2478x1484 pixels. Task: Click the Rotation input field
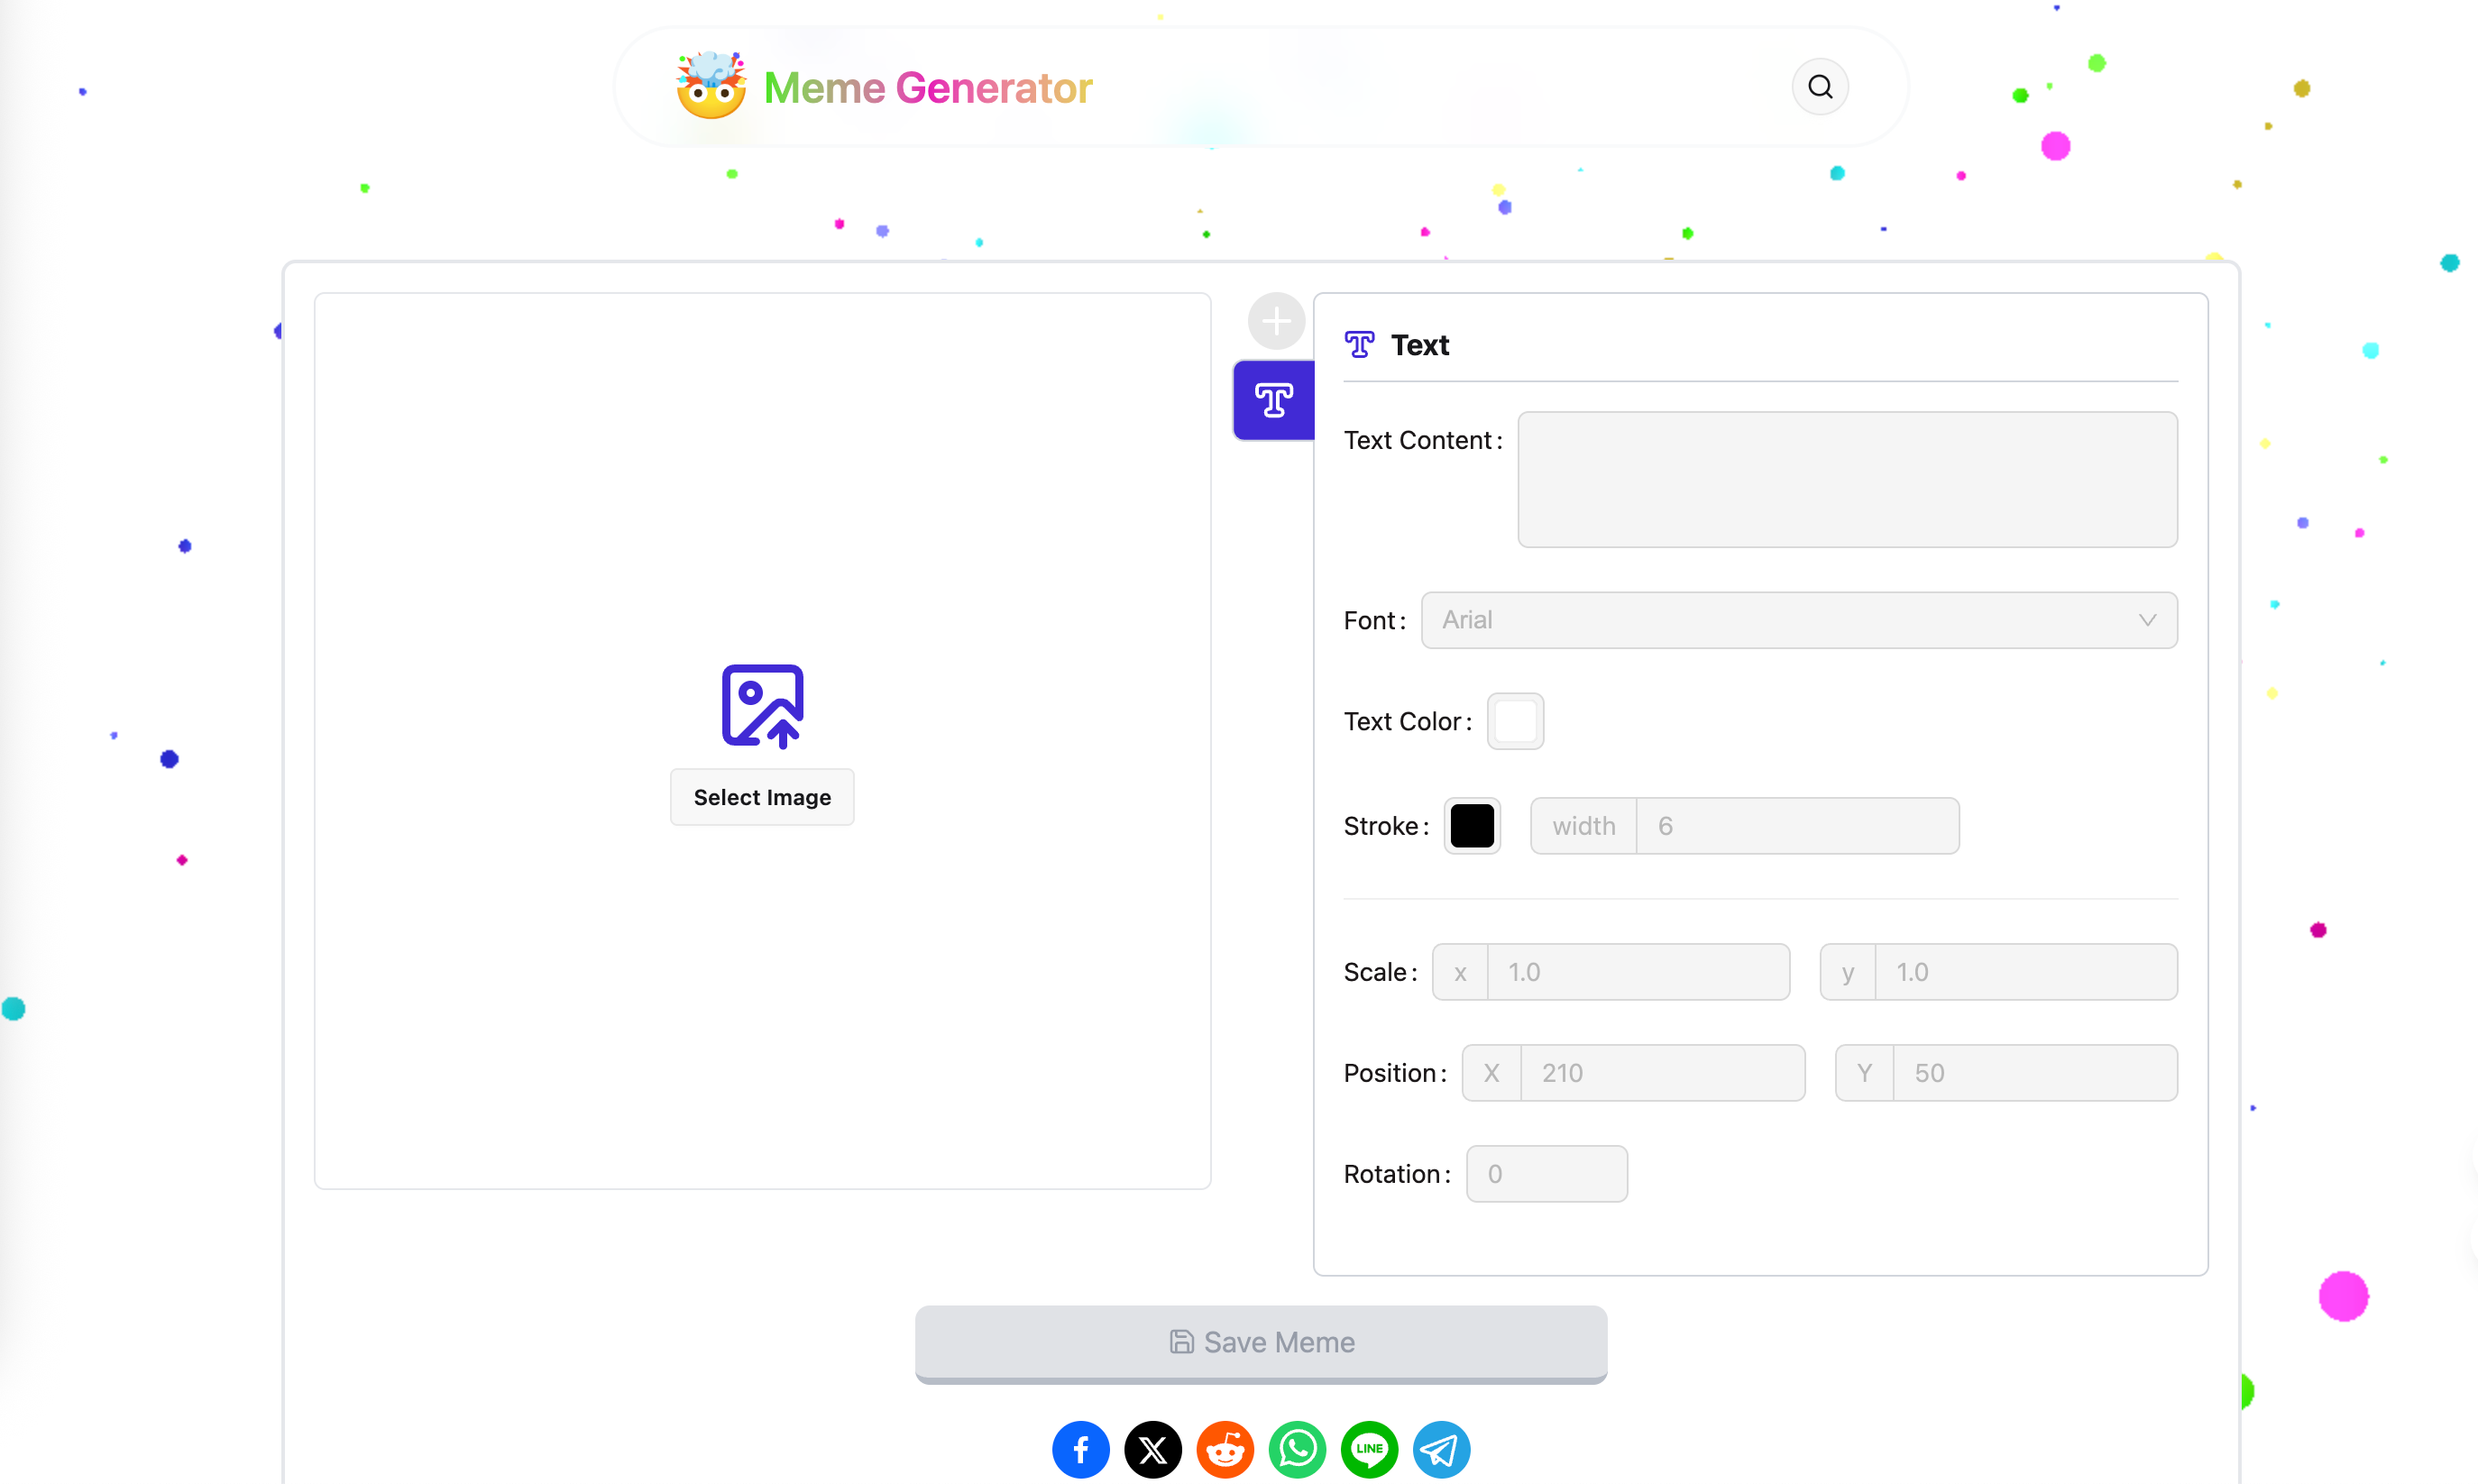pyautogui.click(x=1546, y=1174)
